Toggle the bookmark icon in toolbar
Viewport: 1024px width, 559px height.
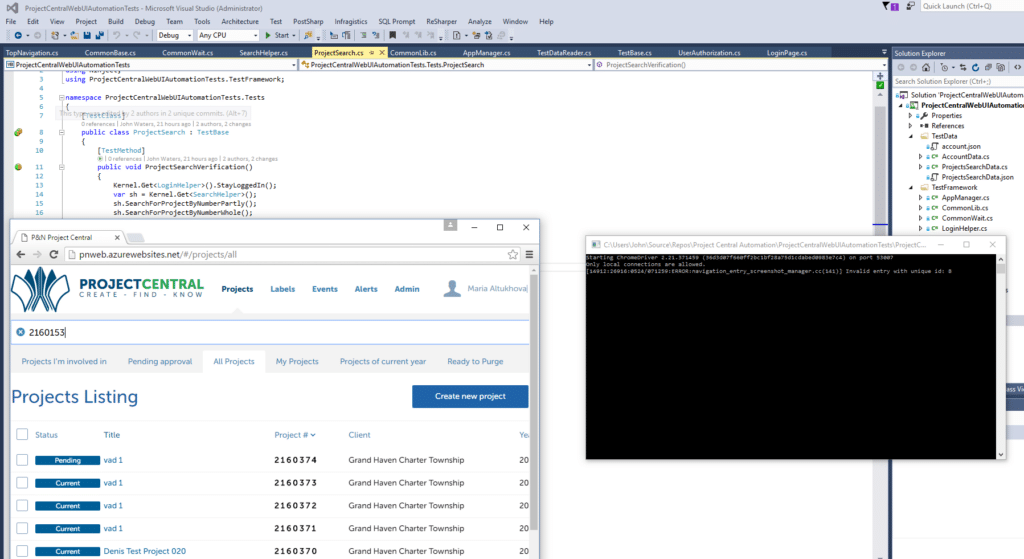click(392, 35)
